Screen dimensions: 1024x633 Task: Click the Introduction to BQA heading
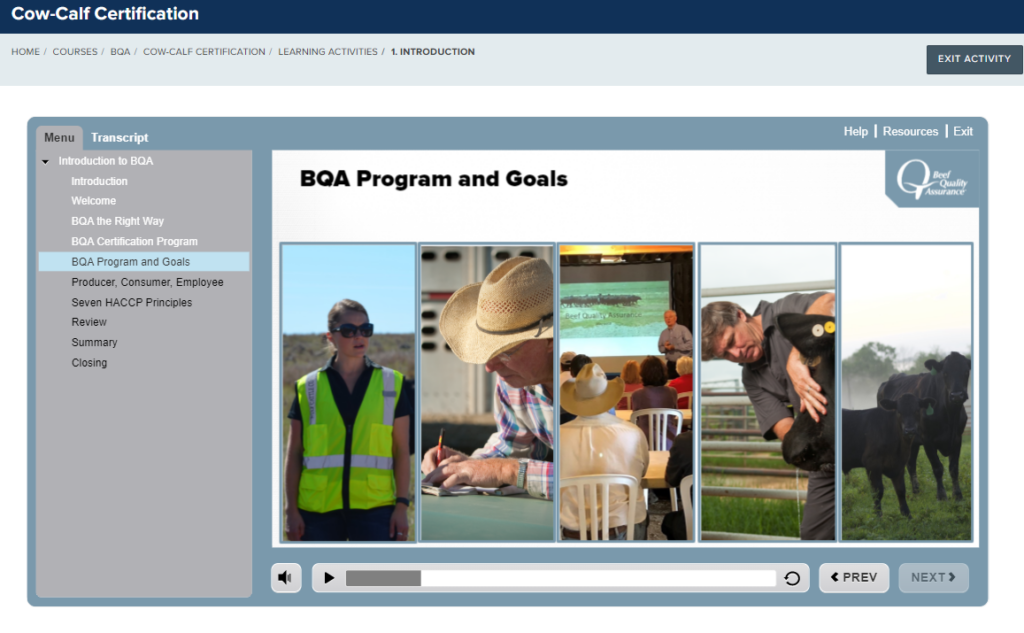click(x=106, y=161)
